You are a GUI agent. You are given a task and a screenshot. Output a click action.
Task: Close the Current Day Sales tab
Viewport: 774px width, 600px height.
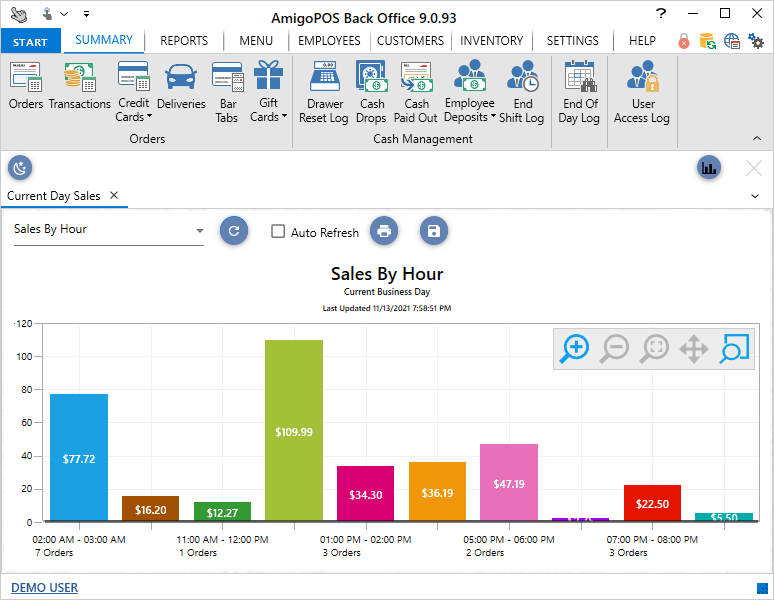coord(114,195)
